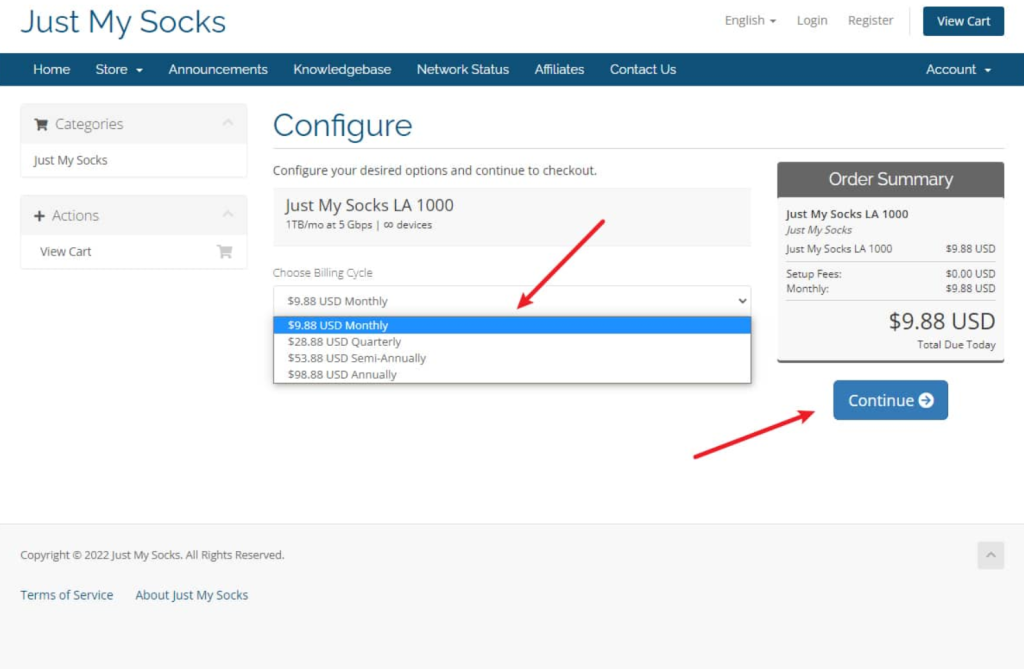Select Just My Socks category in sidebar

click(71, 160)
